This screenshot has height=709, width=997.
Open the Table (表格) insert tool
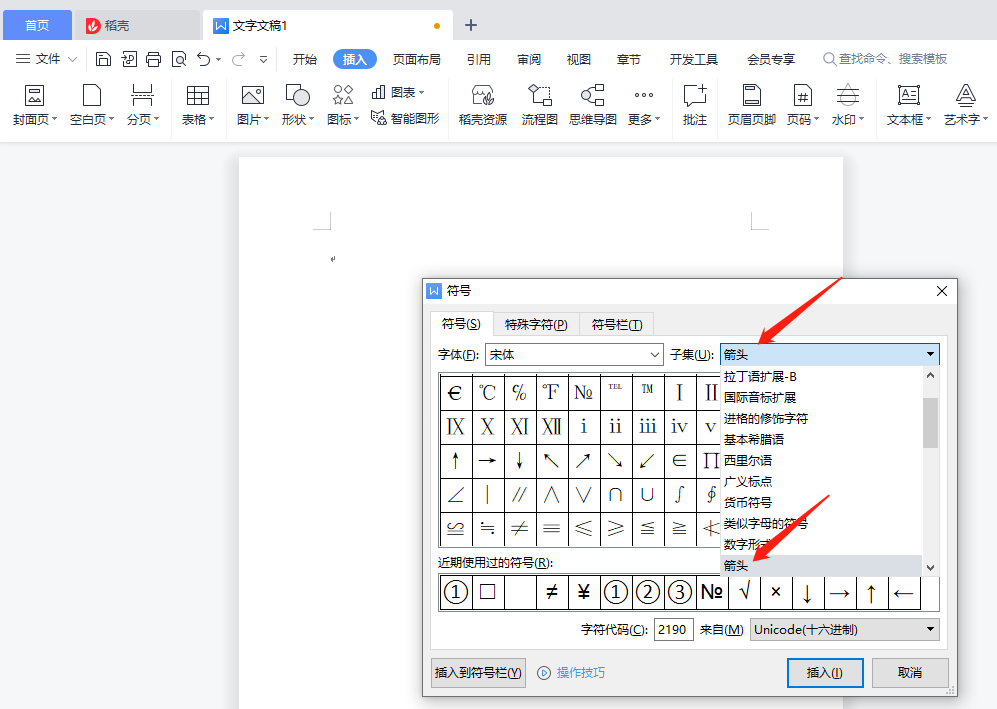198,105
